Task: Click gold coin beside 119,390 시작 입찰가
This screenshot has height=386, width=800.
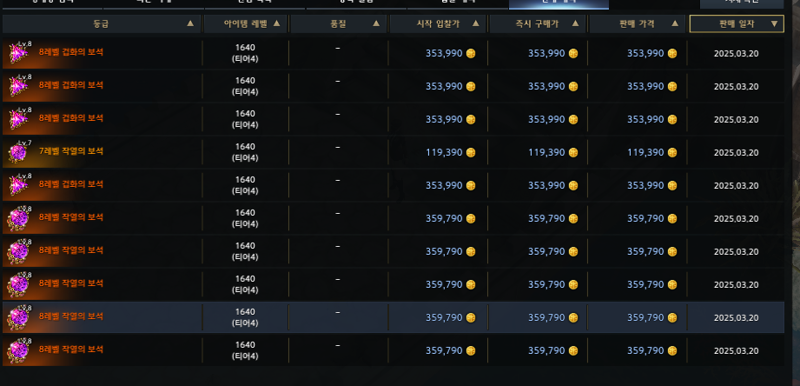Action: click(470, 152)
